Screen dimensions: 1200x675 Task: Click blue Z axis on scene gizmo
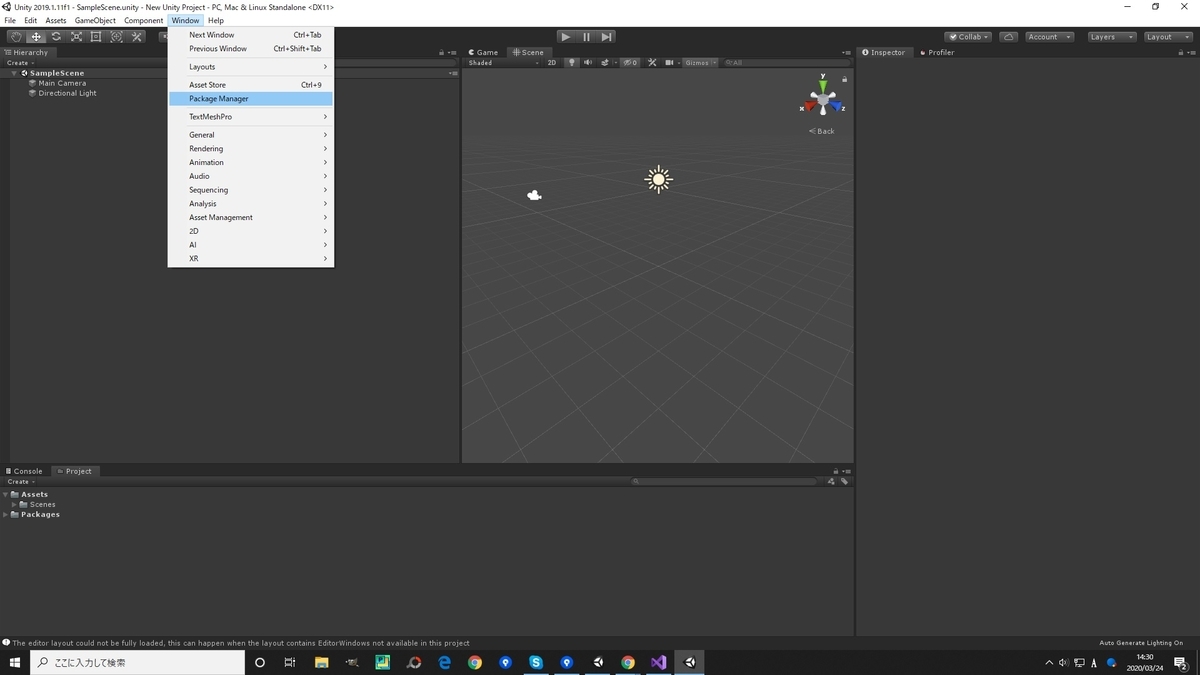pyautogui.click(x=838, y=105)
